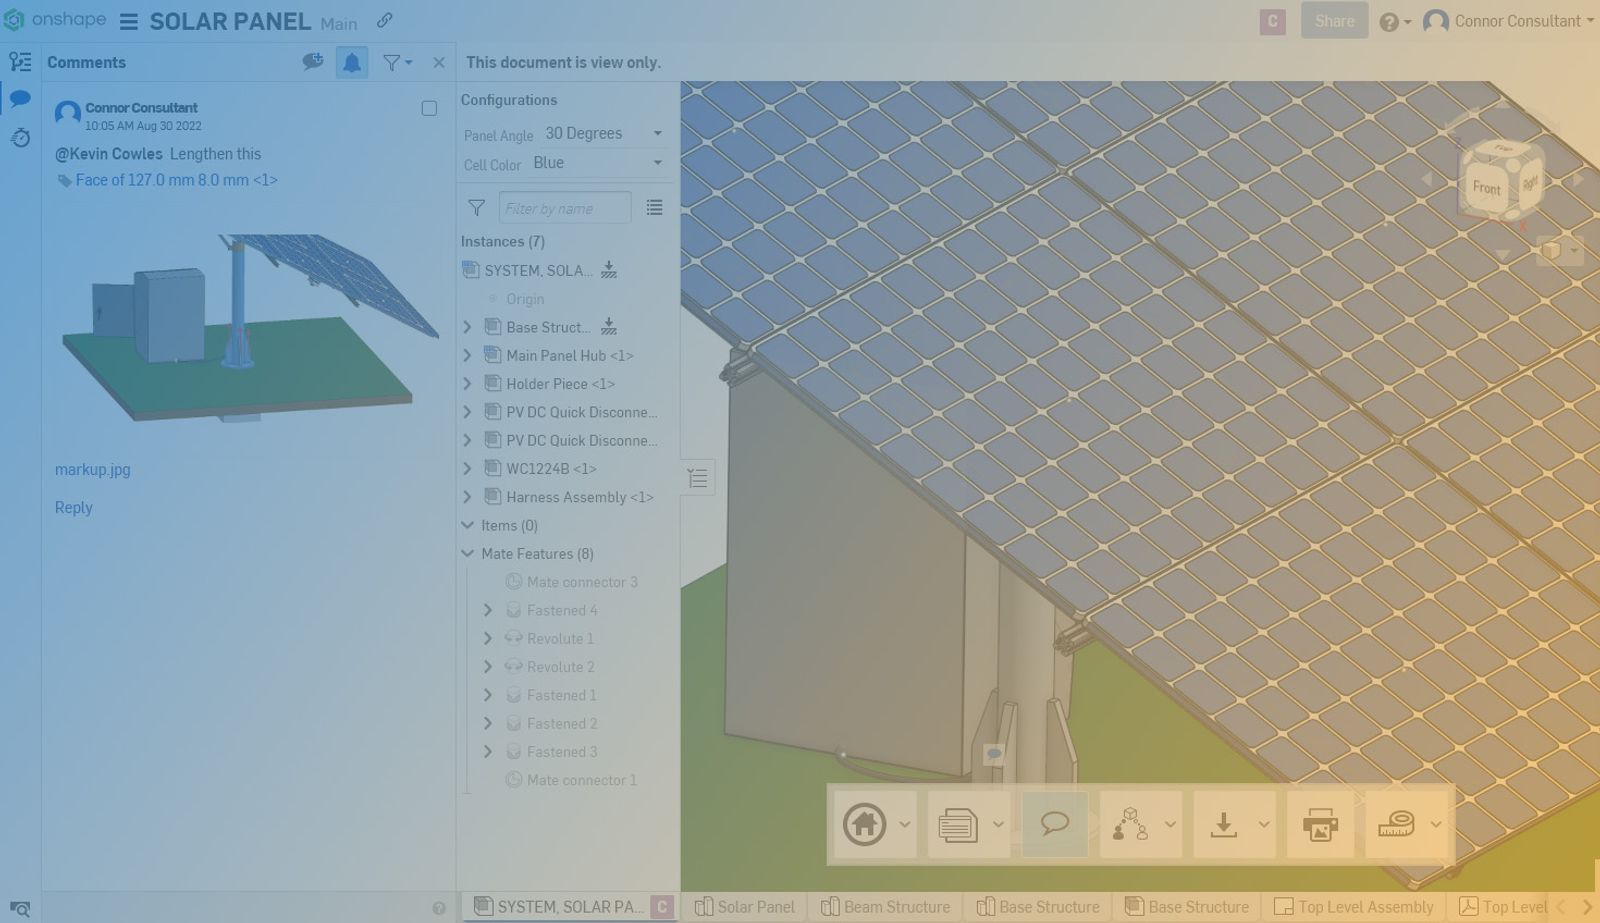Screen dimensions: 1600x923
Task: Toggle the instance list view icon
Action: coord(654,208)
